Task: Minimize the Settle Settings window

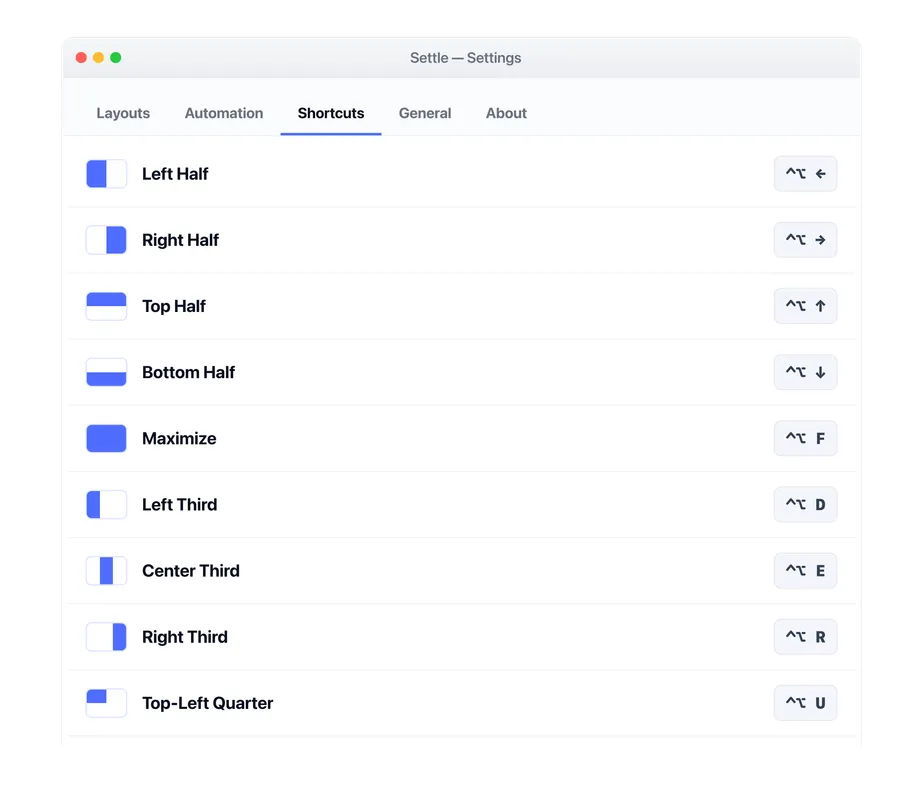Action: coord(98,57)
